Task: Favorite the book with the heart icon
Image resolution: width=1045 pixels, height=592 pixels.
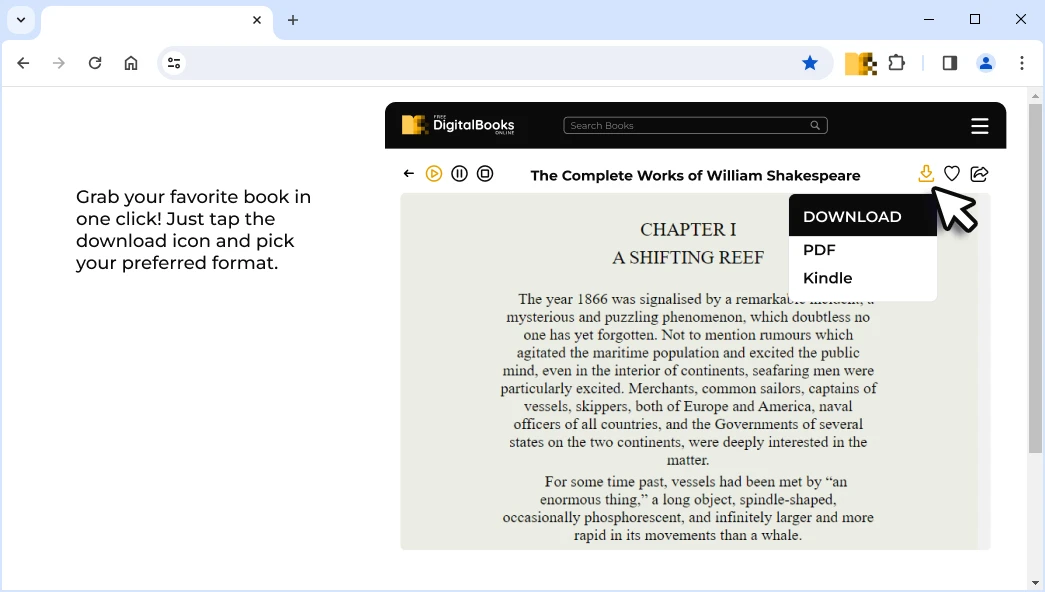Action: [952, 174]
